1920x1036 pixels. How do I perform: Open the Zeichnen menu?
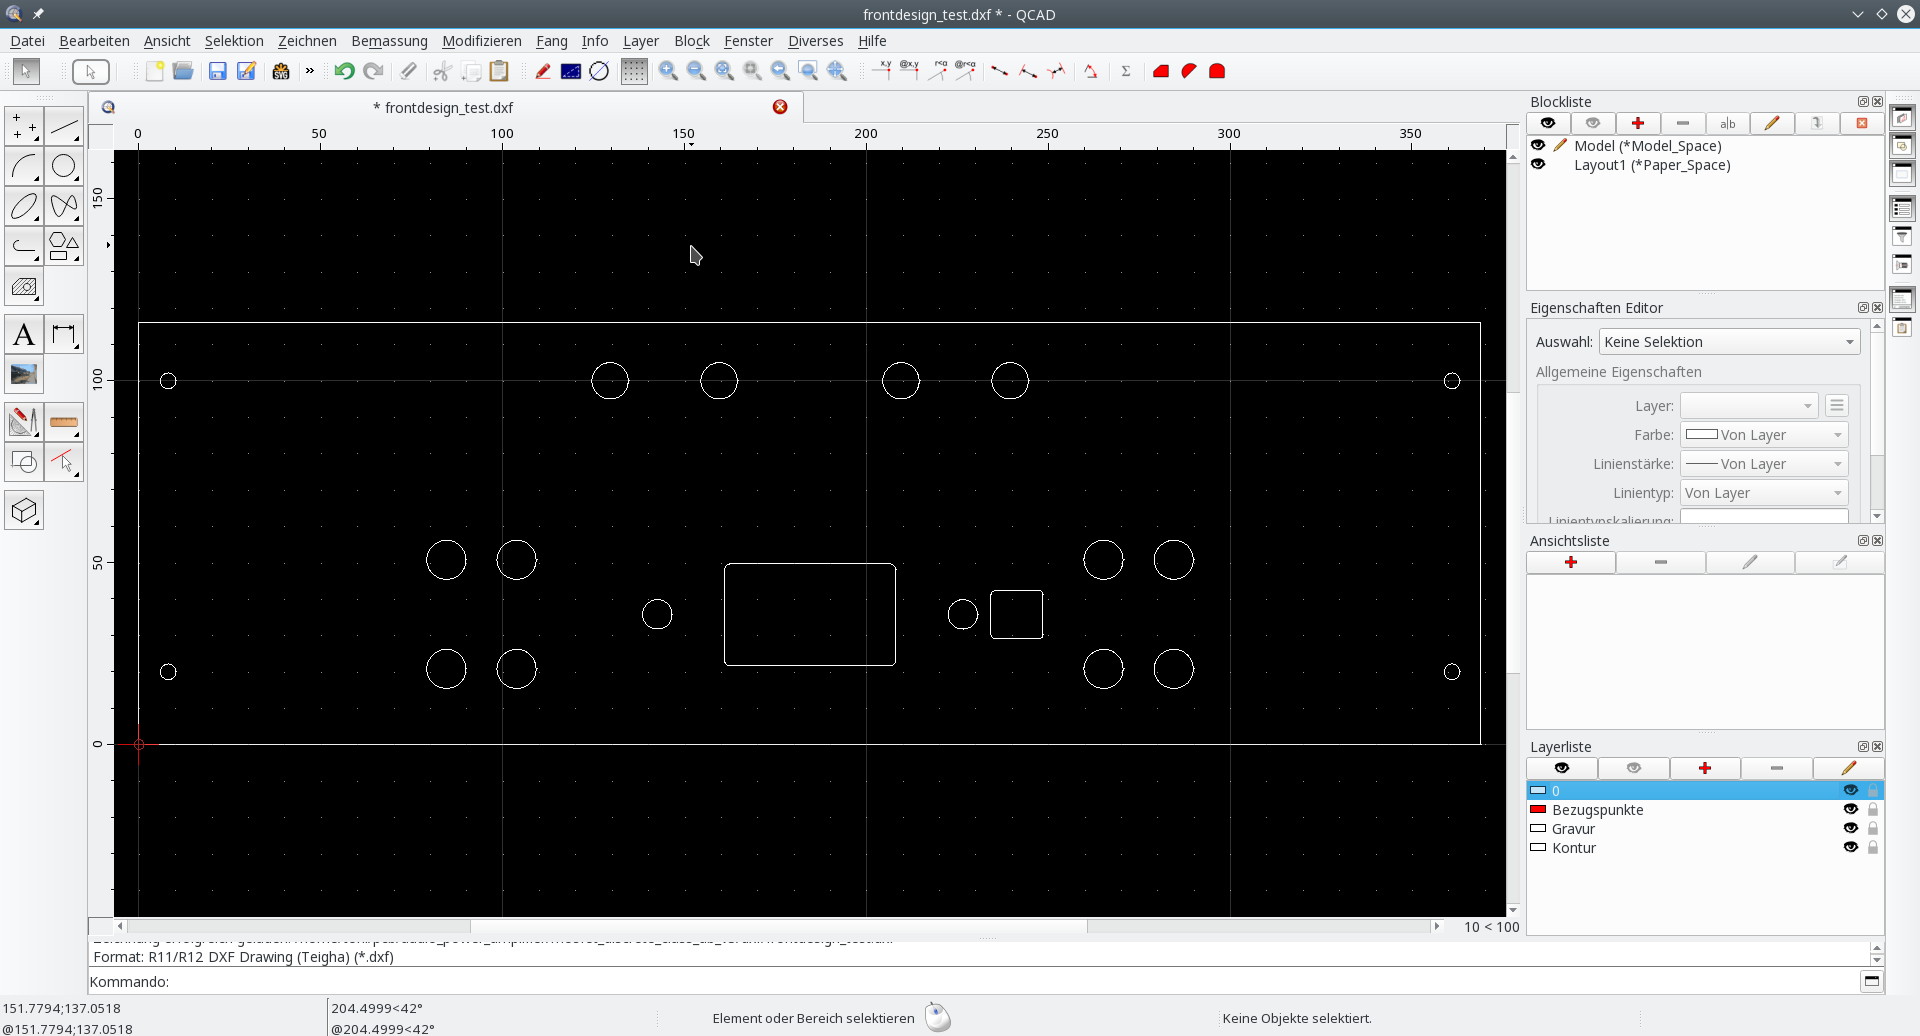click(307, 41)
